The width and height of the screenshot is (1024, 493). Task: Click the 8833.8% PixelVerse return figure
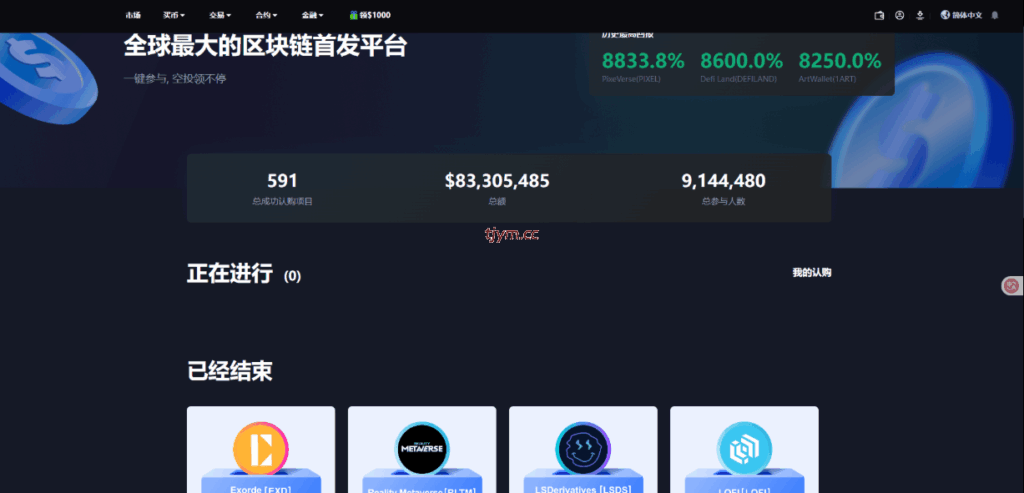(x=643, y=61)
